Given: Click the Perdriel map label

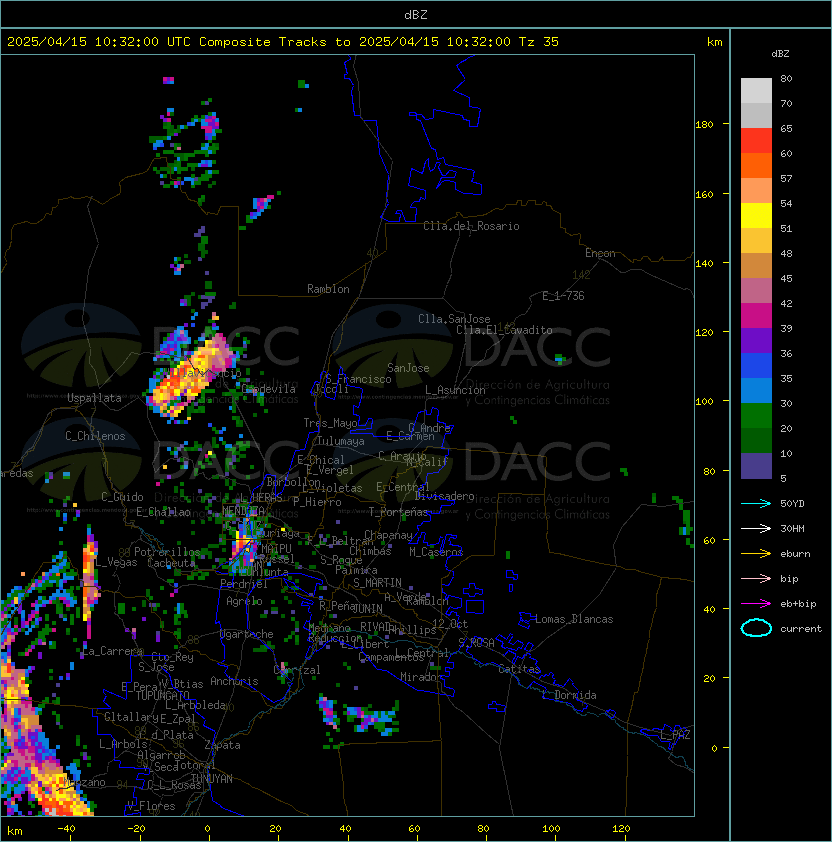Looking at the screenshot, I should coord(244,584).
